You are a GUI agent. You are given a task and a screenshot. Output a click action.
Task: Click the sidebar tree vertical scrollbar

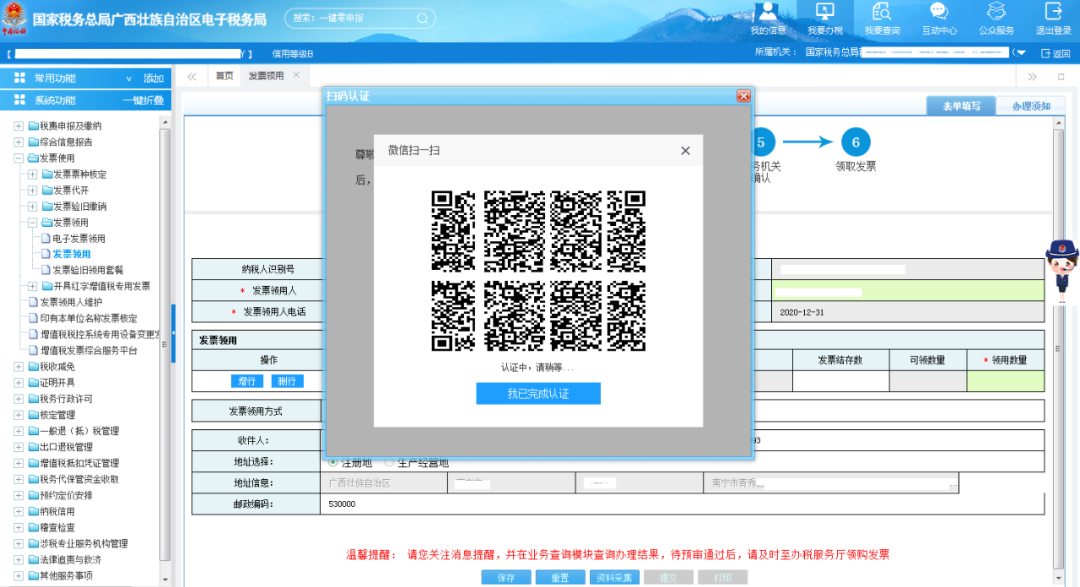(x=165, y=344)
